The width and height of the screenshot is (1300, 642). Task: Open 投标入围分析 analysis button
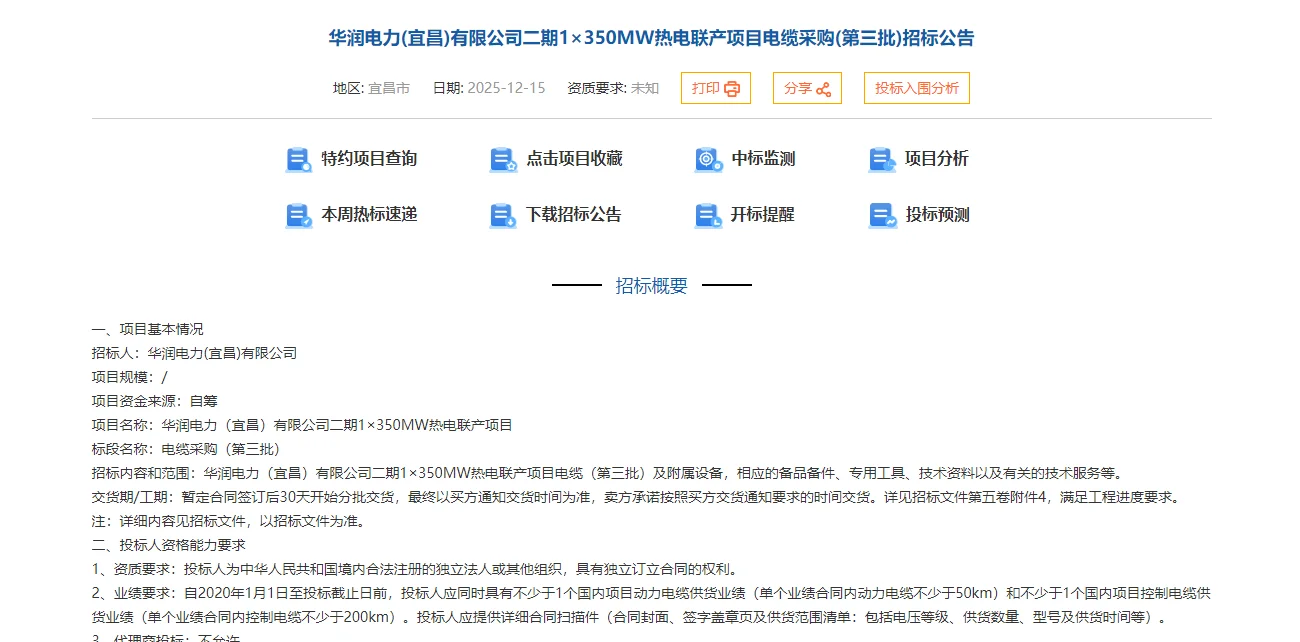point(916,87)
